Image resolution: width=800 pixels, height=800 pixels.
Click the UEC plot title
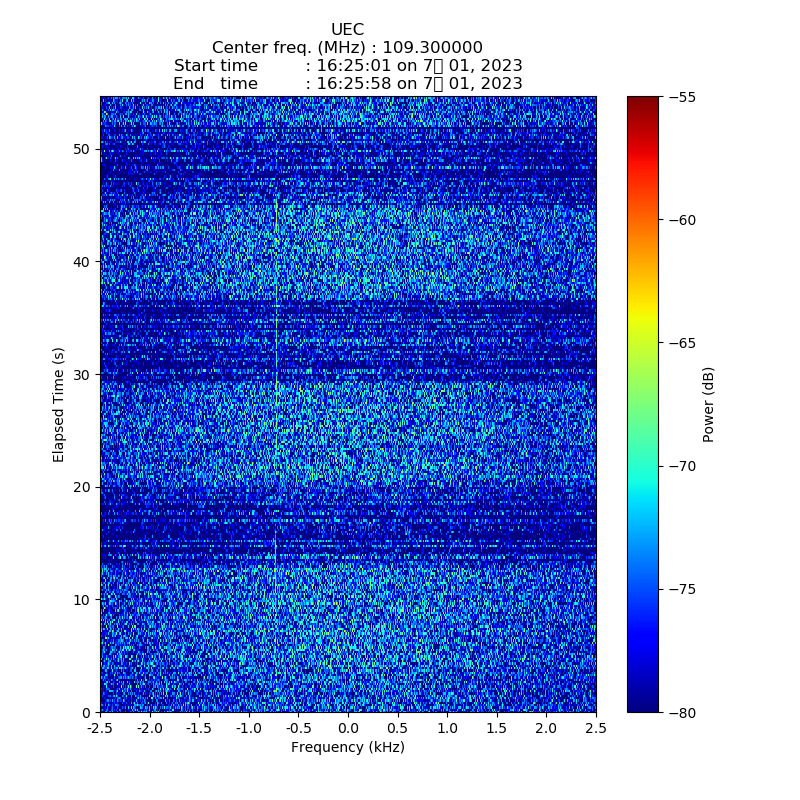(347, 30)
